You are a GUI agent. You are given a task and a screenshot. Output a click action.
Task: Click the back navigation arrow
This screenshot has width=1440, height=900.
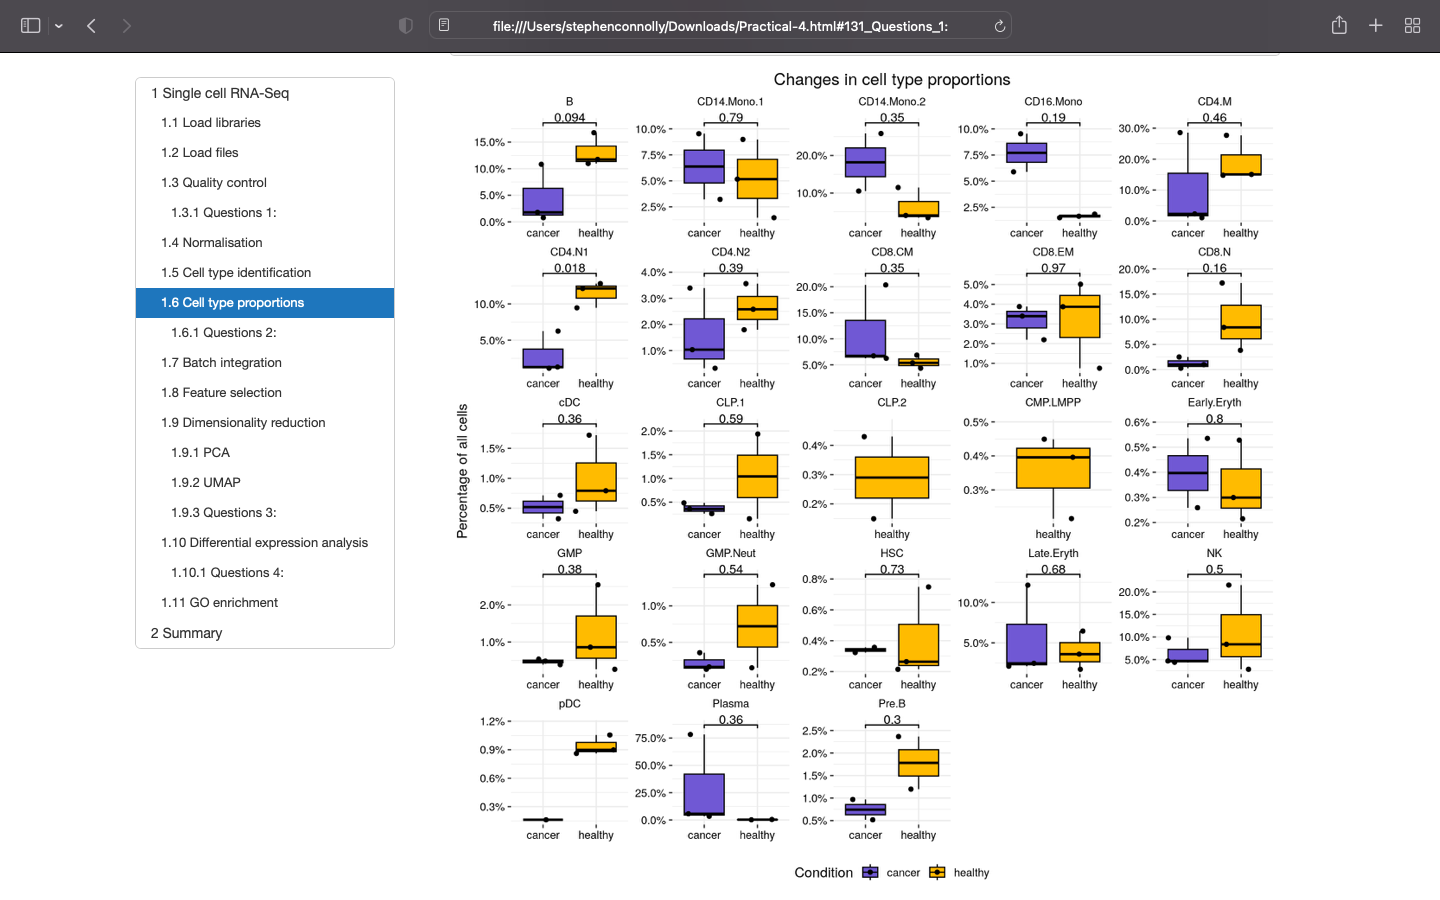(x=91, y=25)
